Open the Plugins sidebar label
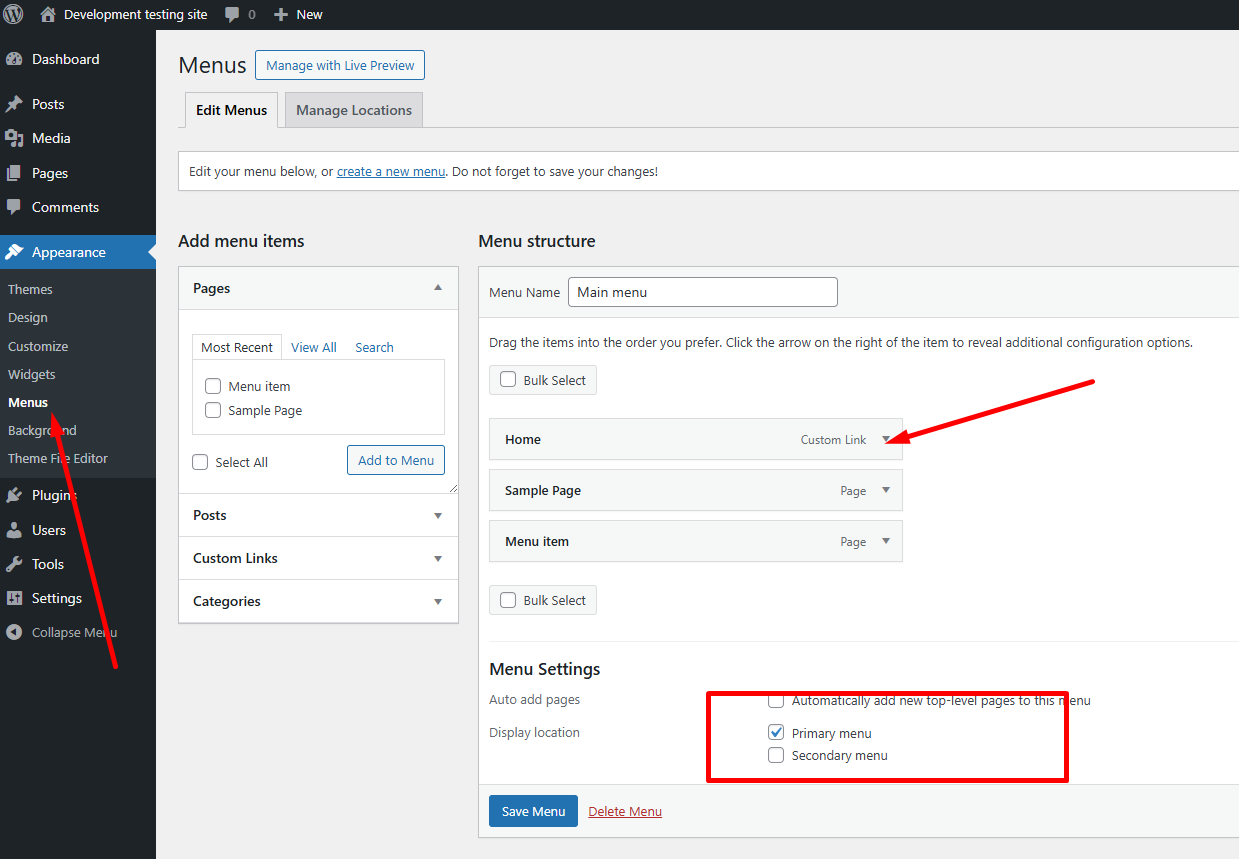1239x859 pixels. [54, 495]
